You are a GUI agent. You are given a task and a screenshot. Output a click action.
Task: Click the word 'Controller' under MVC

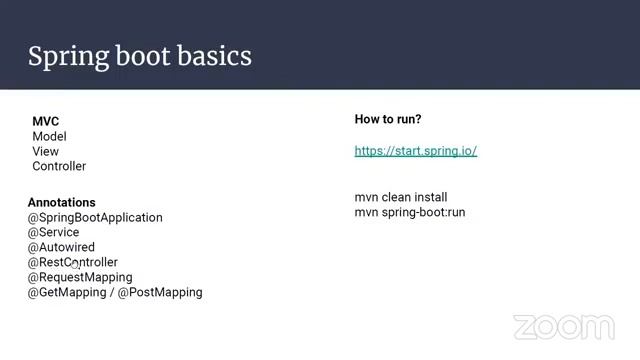(59, 167)
